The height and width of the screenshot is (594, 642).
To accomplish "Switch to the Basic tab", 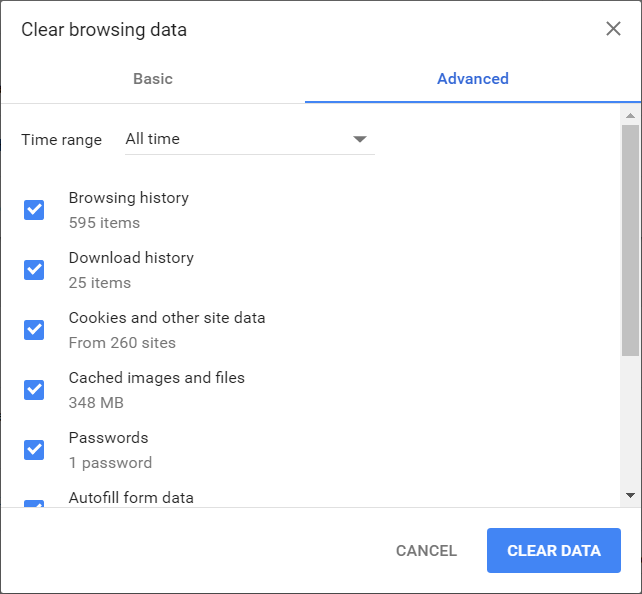I will (153, 79).
